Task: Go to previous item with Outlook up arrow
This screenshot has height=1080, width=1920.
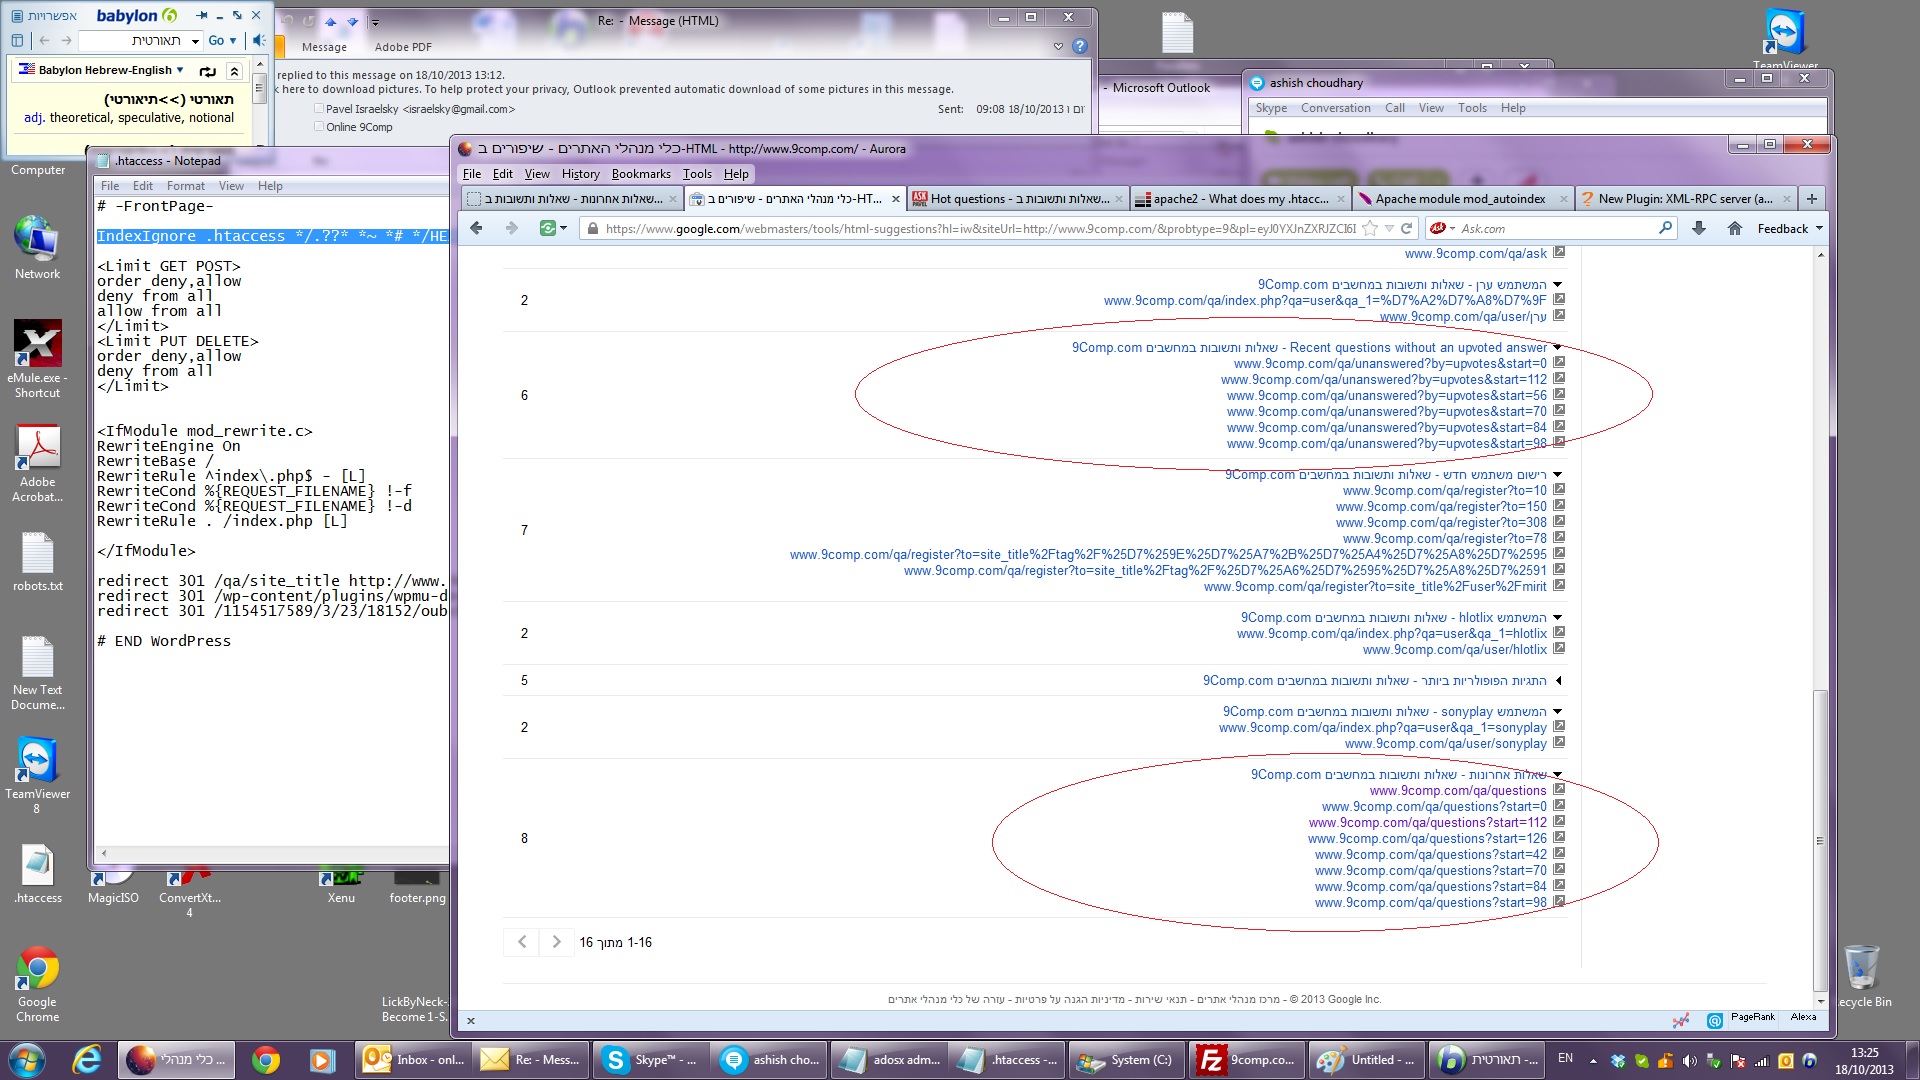Action: coord(330,21)
